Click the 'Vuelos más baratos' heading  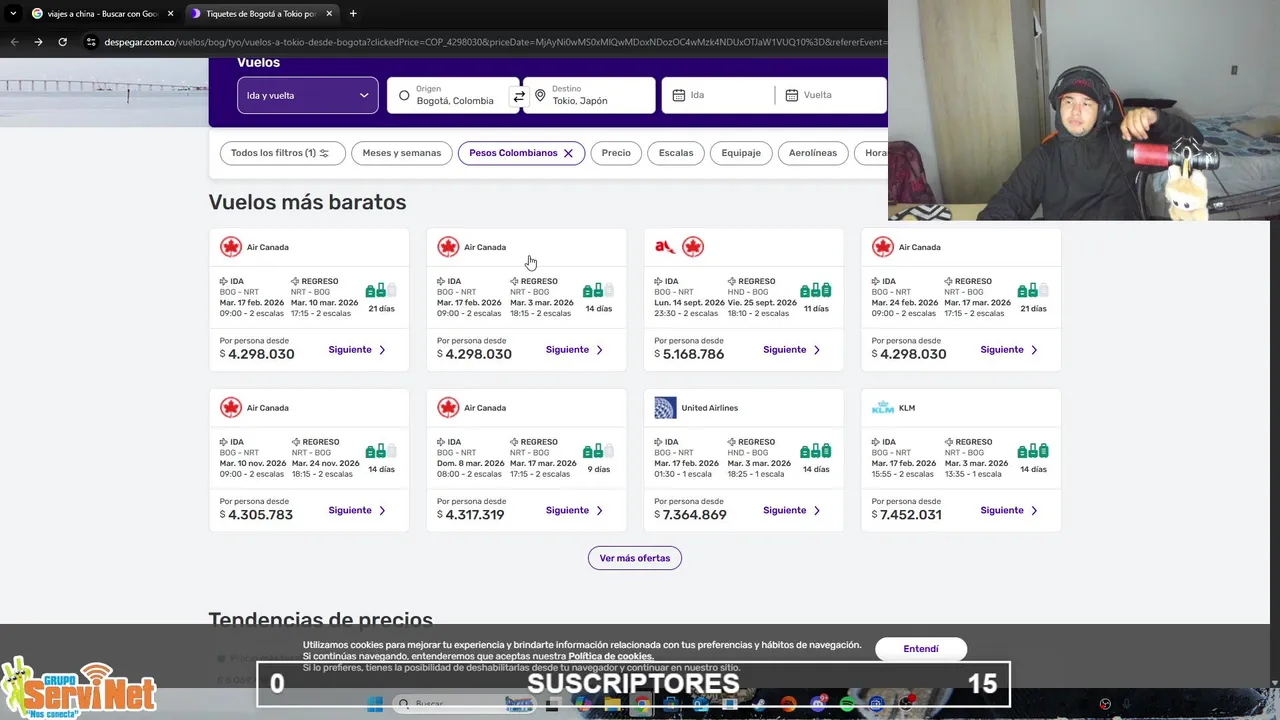pyautogui.click(x=307, y=202)
